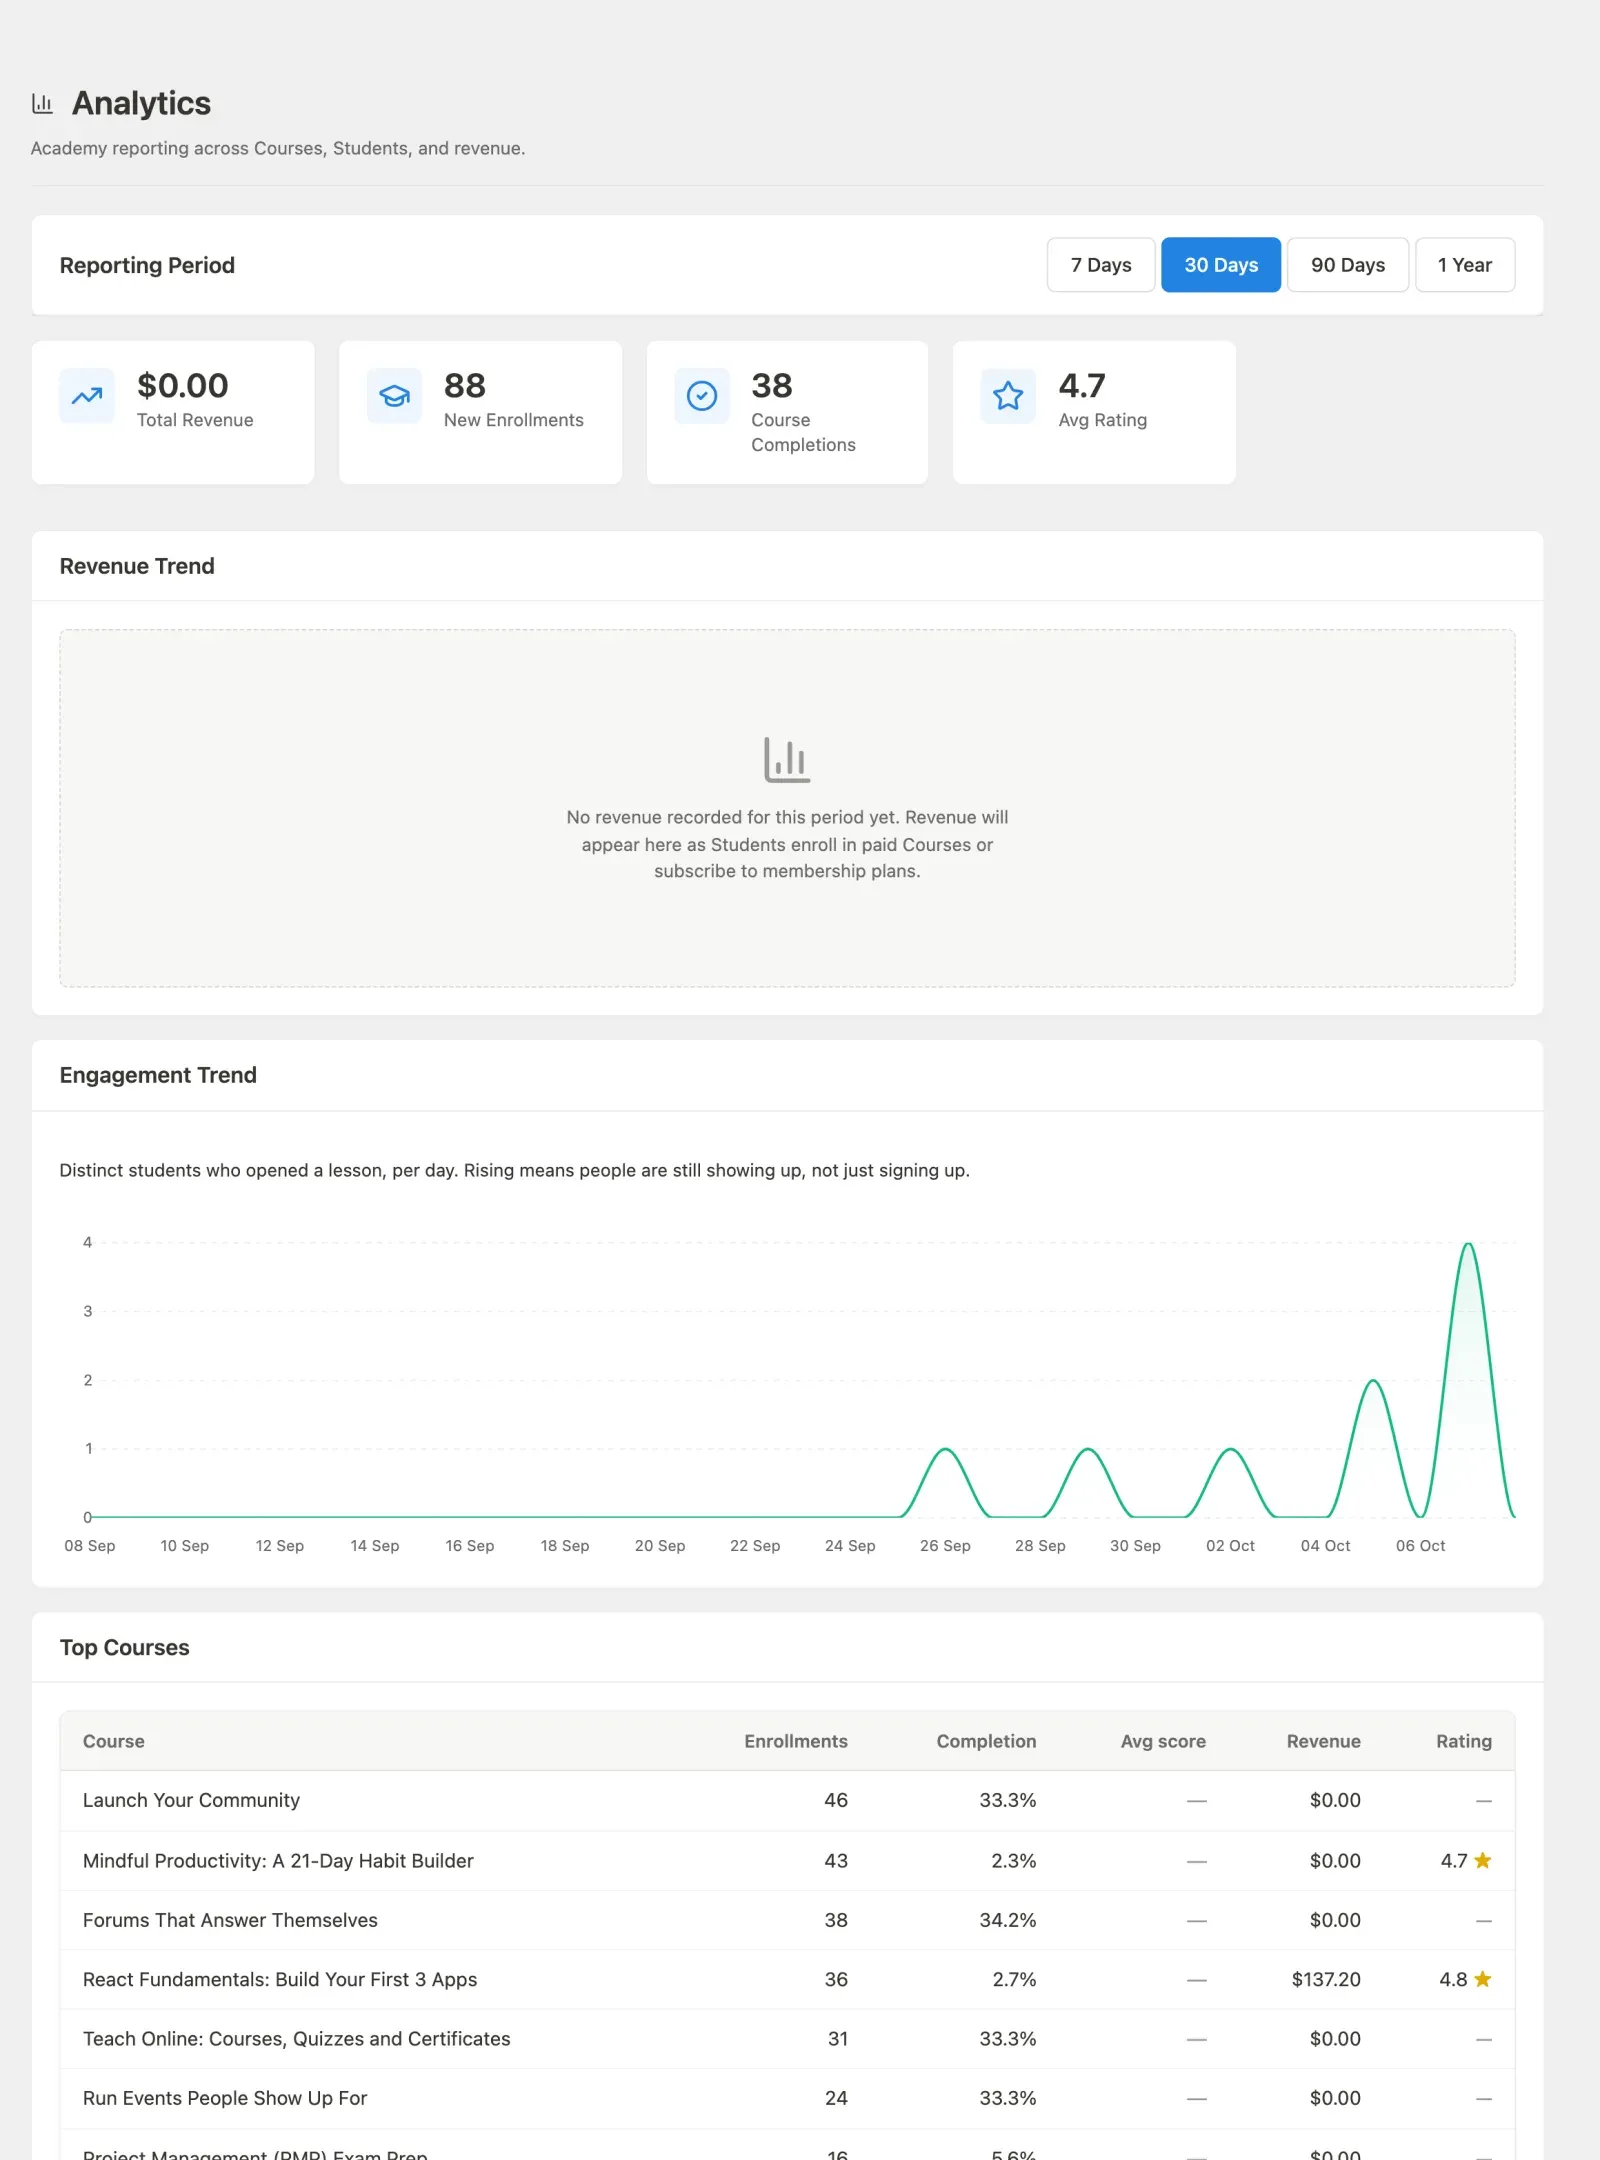Click Mindful Productivity: A 21-Day Habit Builder
Viewport: 1600px width, 2160px height.
(278, 1861)
